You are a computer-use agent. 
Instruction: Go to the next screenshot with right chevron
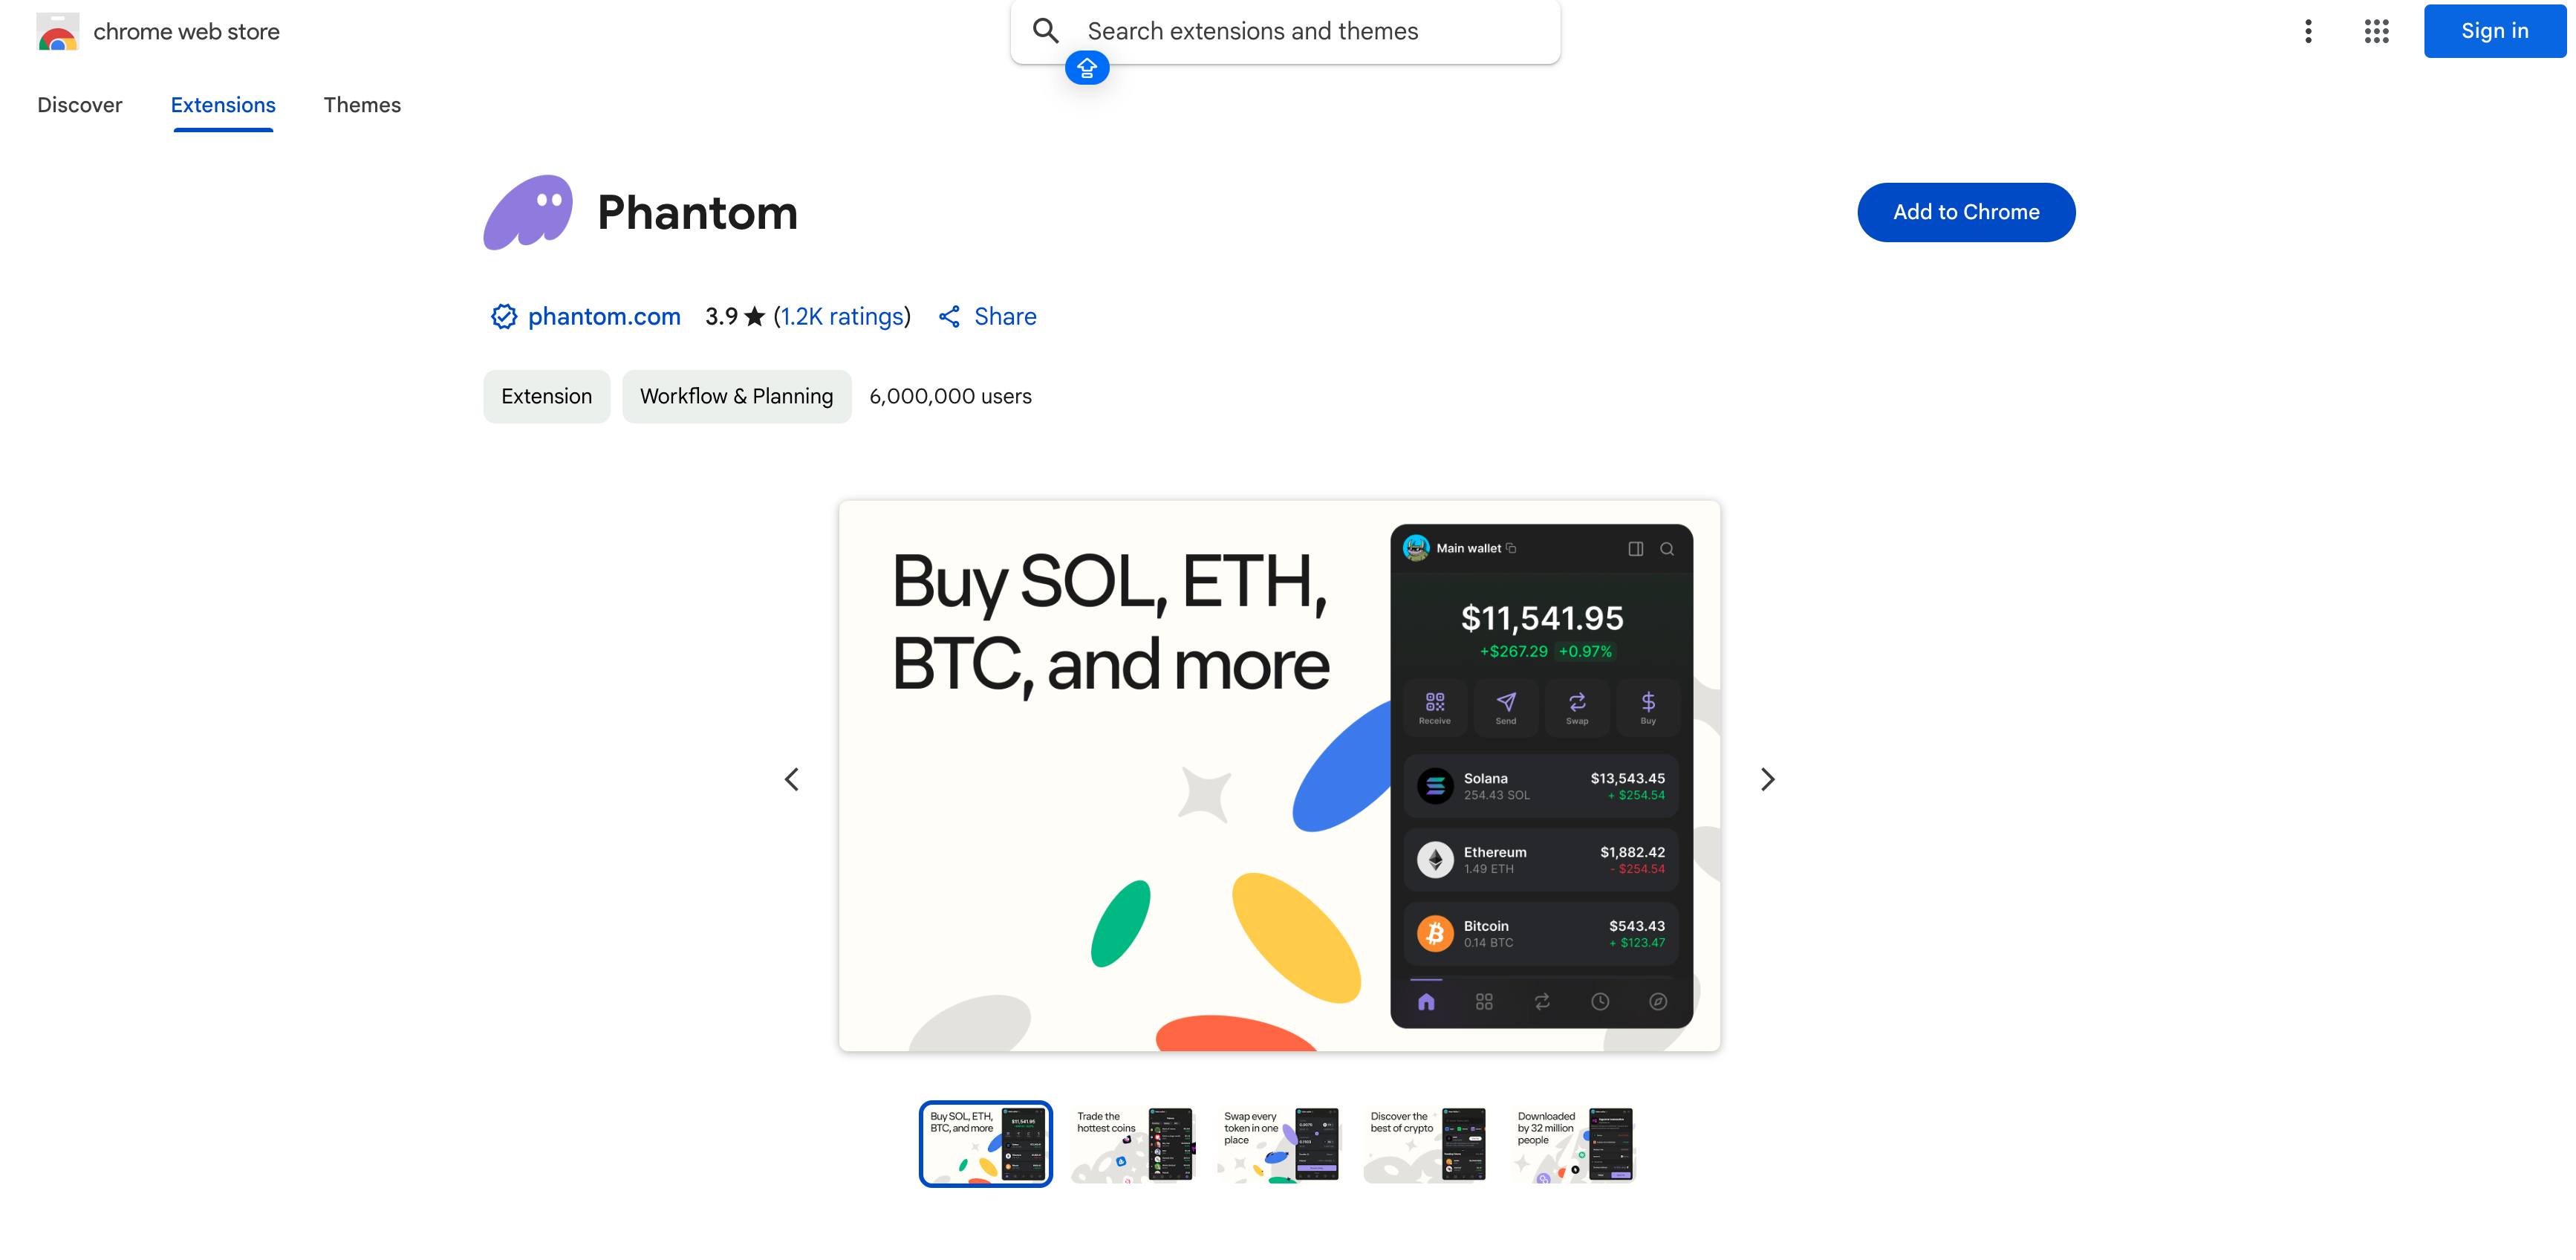(1767, 779)
